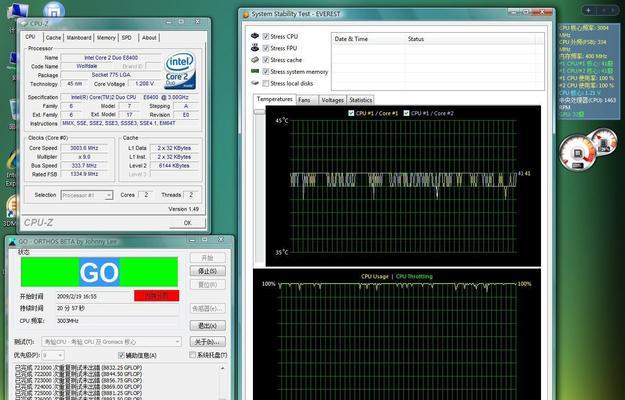Enable the 系统托盘(T) checkbox in ORTHOS
The width and height of the screenshot is (625, 400).
click(x=193, y=355)
